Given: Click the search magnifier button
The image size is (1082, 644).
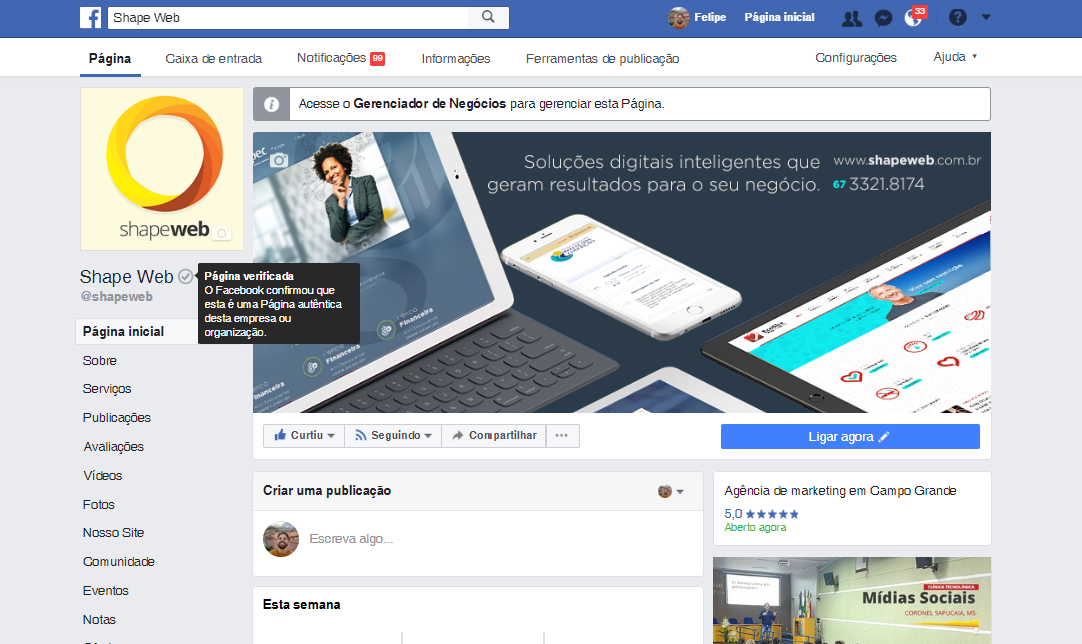Looking at the screenshot, I should [488, 17].
